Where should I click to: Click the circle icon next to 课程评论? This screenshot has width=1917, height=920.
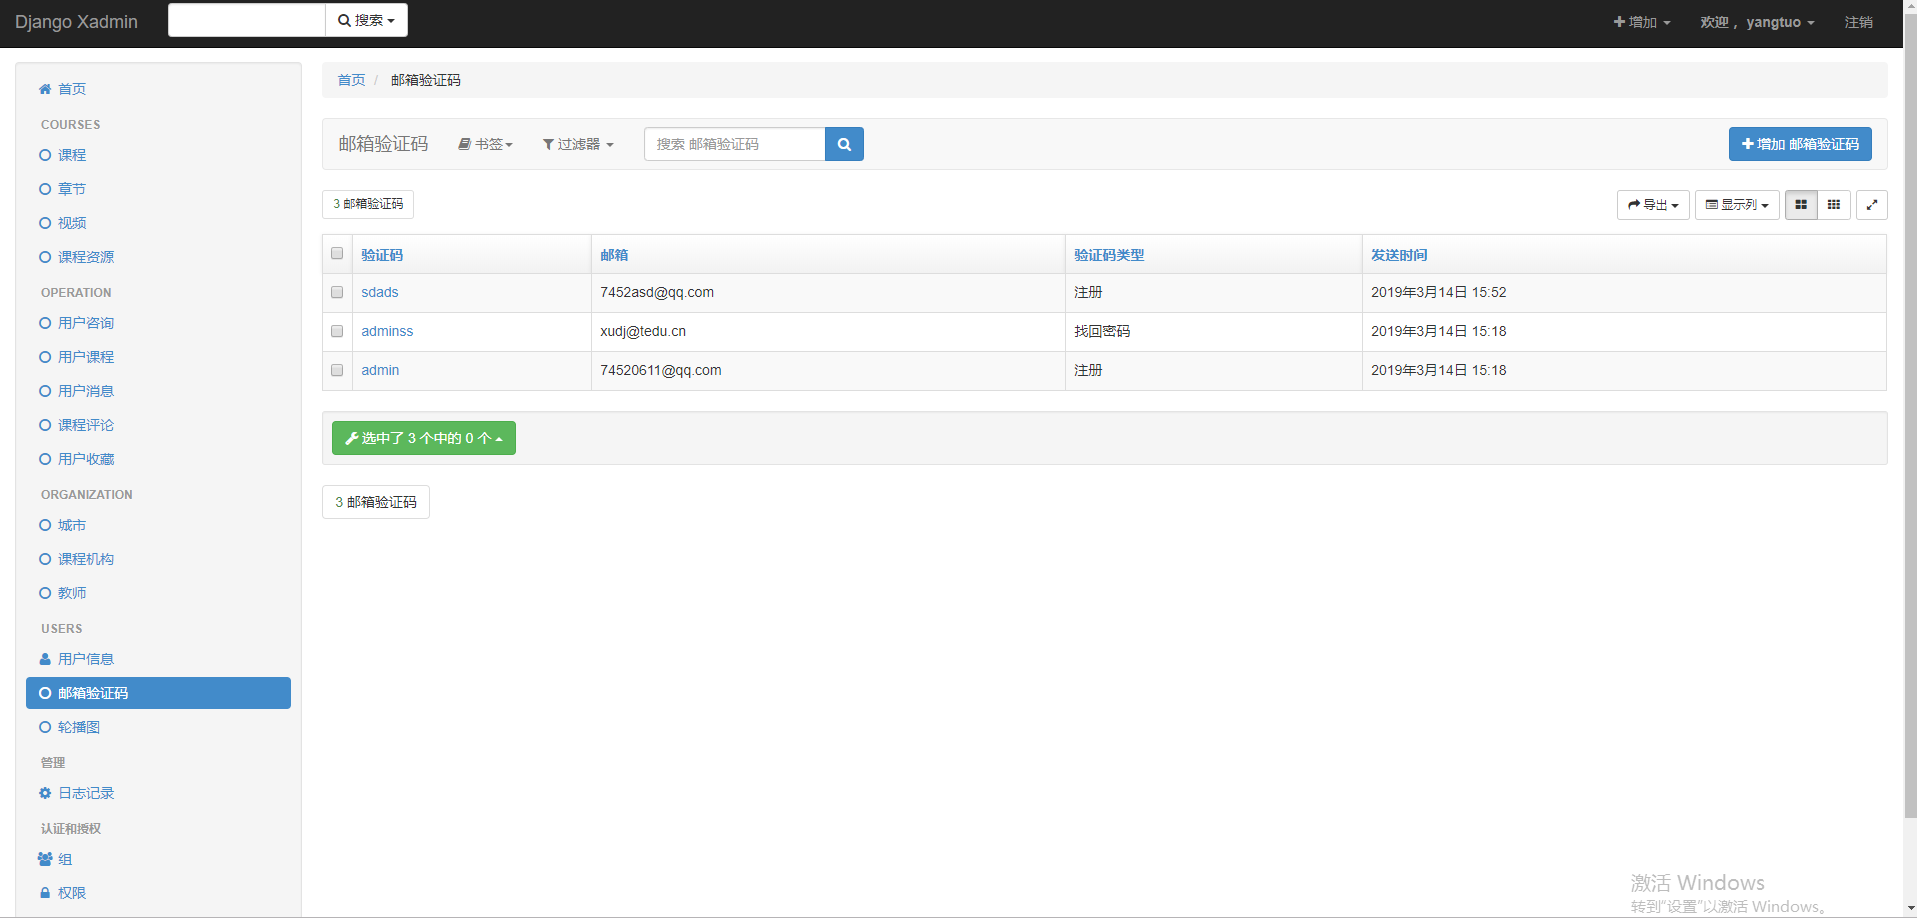(x=45, y=425)
